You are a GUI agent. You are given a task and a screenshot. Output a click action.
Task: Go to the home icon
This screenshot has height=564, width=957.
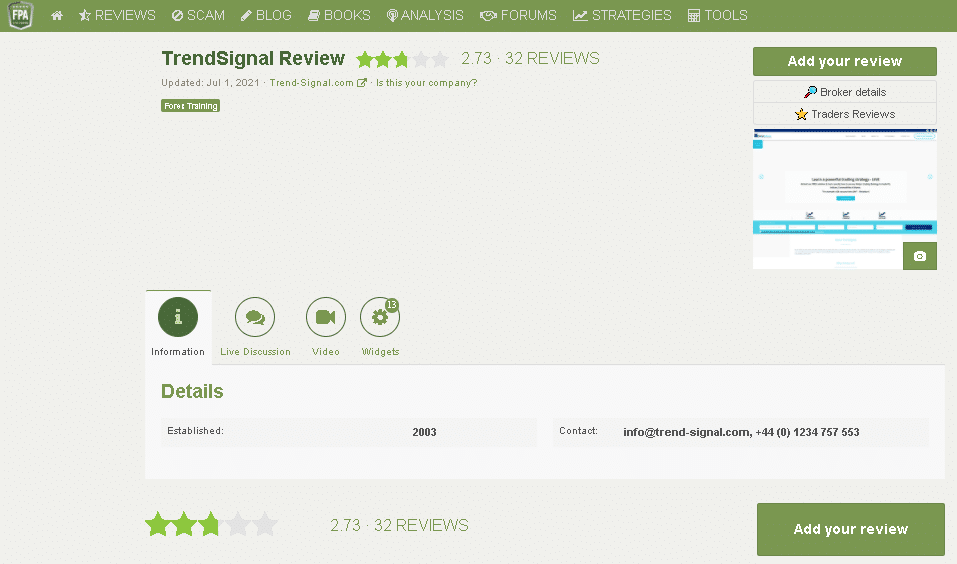[57, 16]
